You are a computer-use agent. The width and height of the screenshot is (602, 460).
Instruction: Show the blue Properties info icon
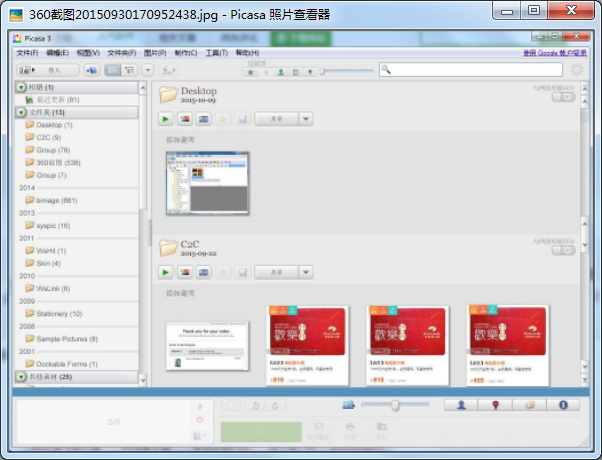point(563,405)
